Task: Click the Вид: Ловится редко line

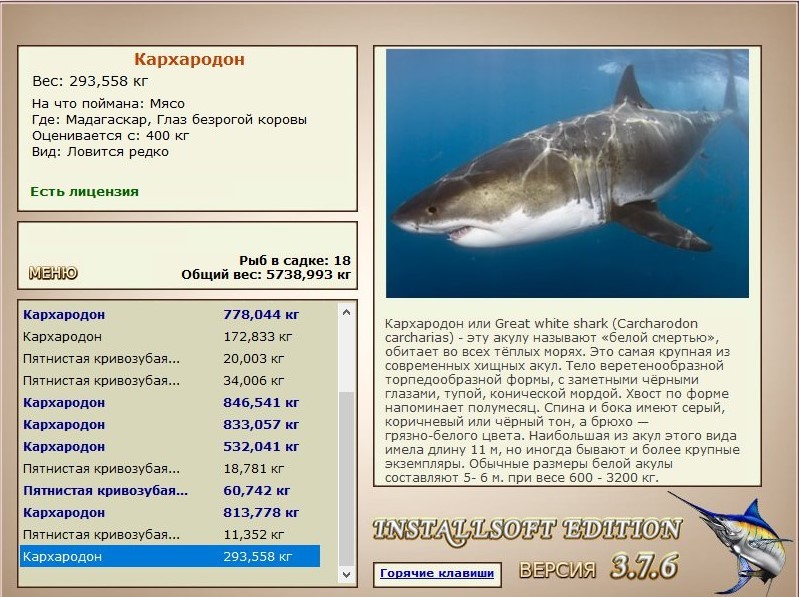Action: coord(100,152)
